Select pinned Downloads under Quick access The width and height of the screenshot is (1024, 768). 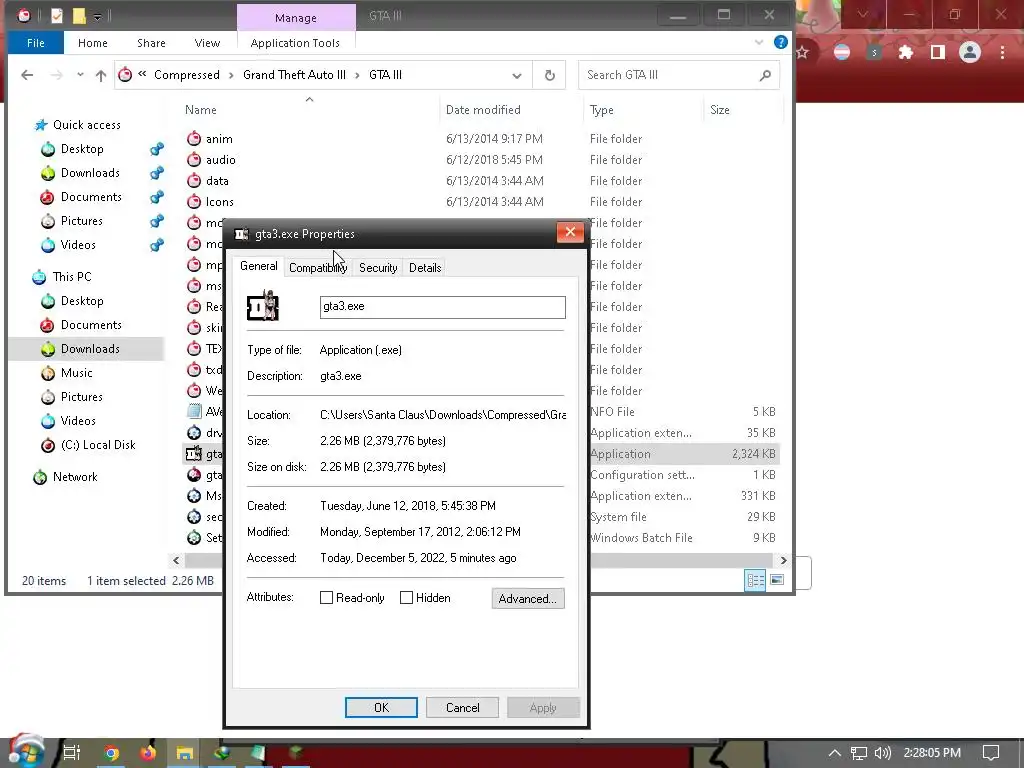coord(90,173)
